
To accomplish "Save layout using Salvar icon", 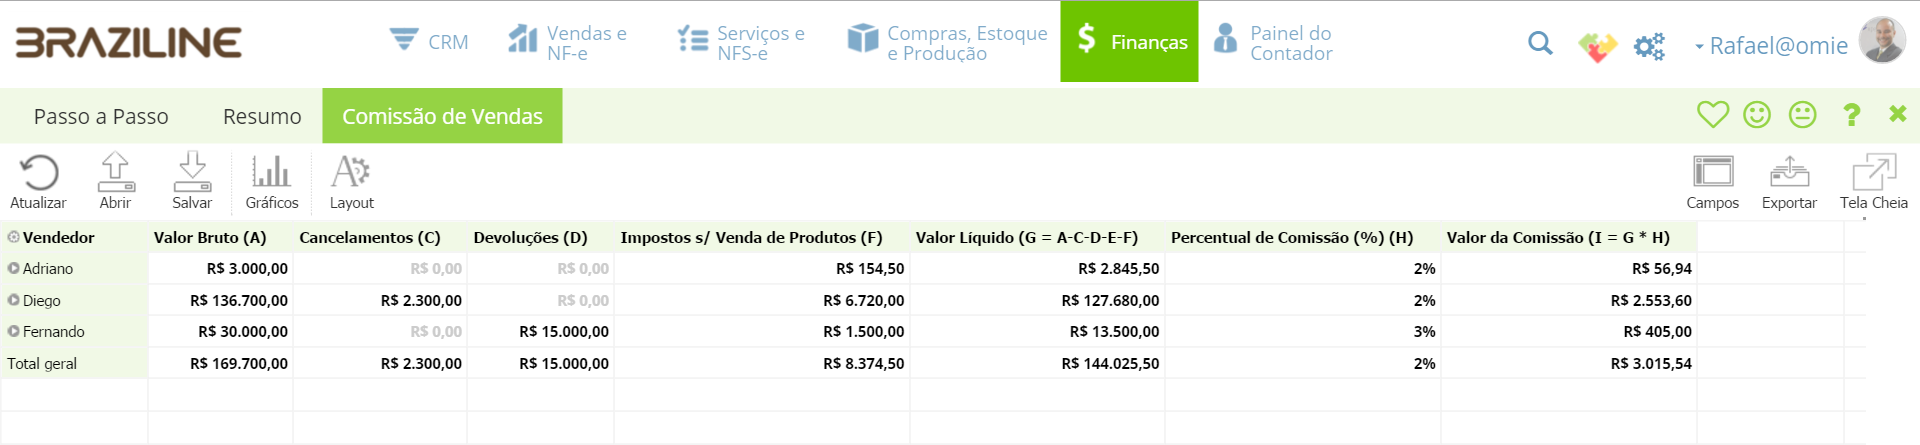I will 192,172.
